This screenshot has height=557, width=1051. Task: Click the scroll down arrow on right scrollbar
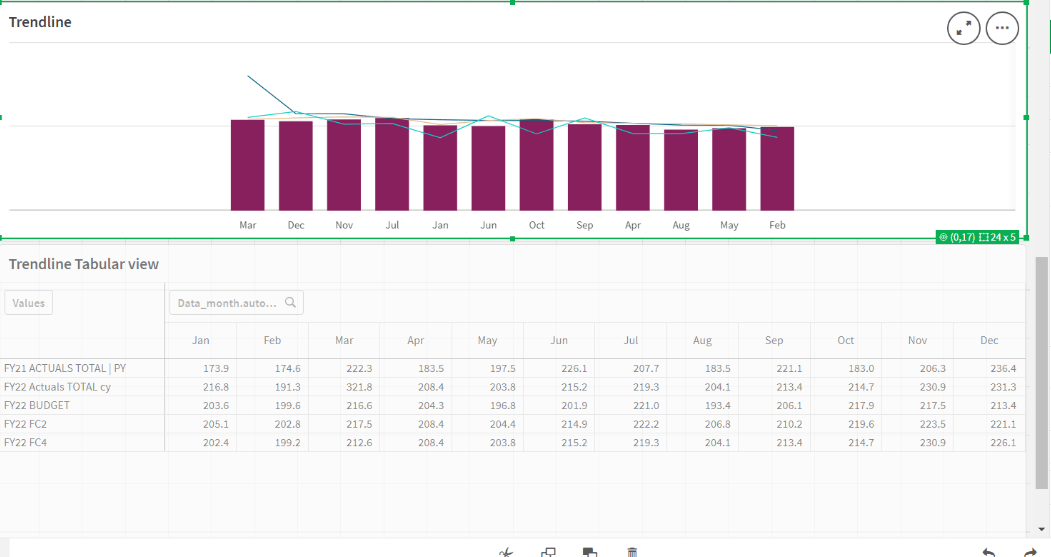pyautogui.click(x=1041, y=530)
